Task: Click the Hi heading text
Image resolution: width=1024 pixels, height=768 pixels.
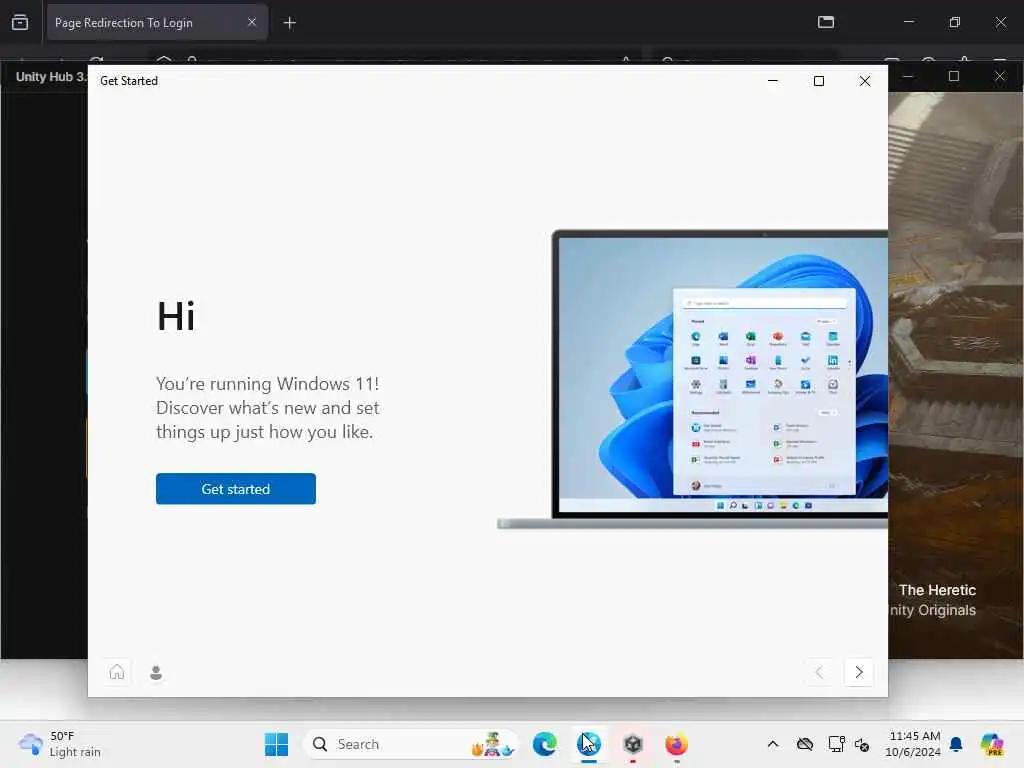Action: [x=176, y=316]
